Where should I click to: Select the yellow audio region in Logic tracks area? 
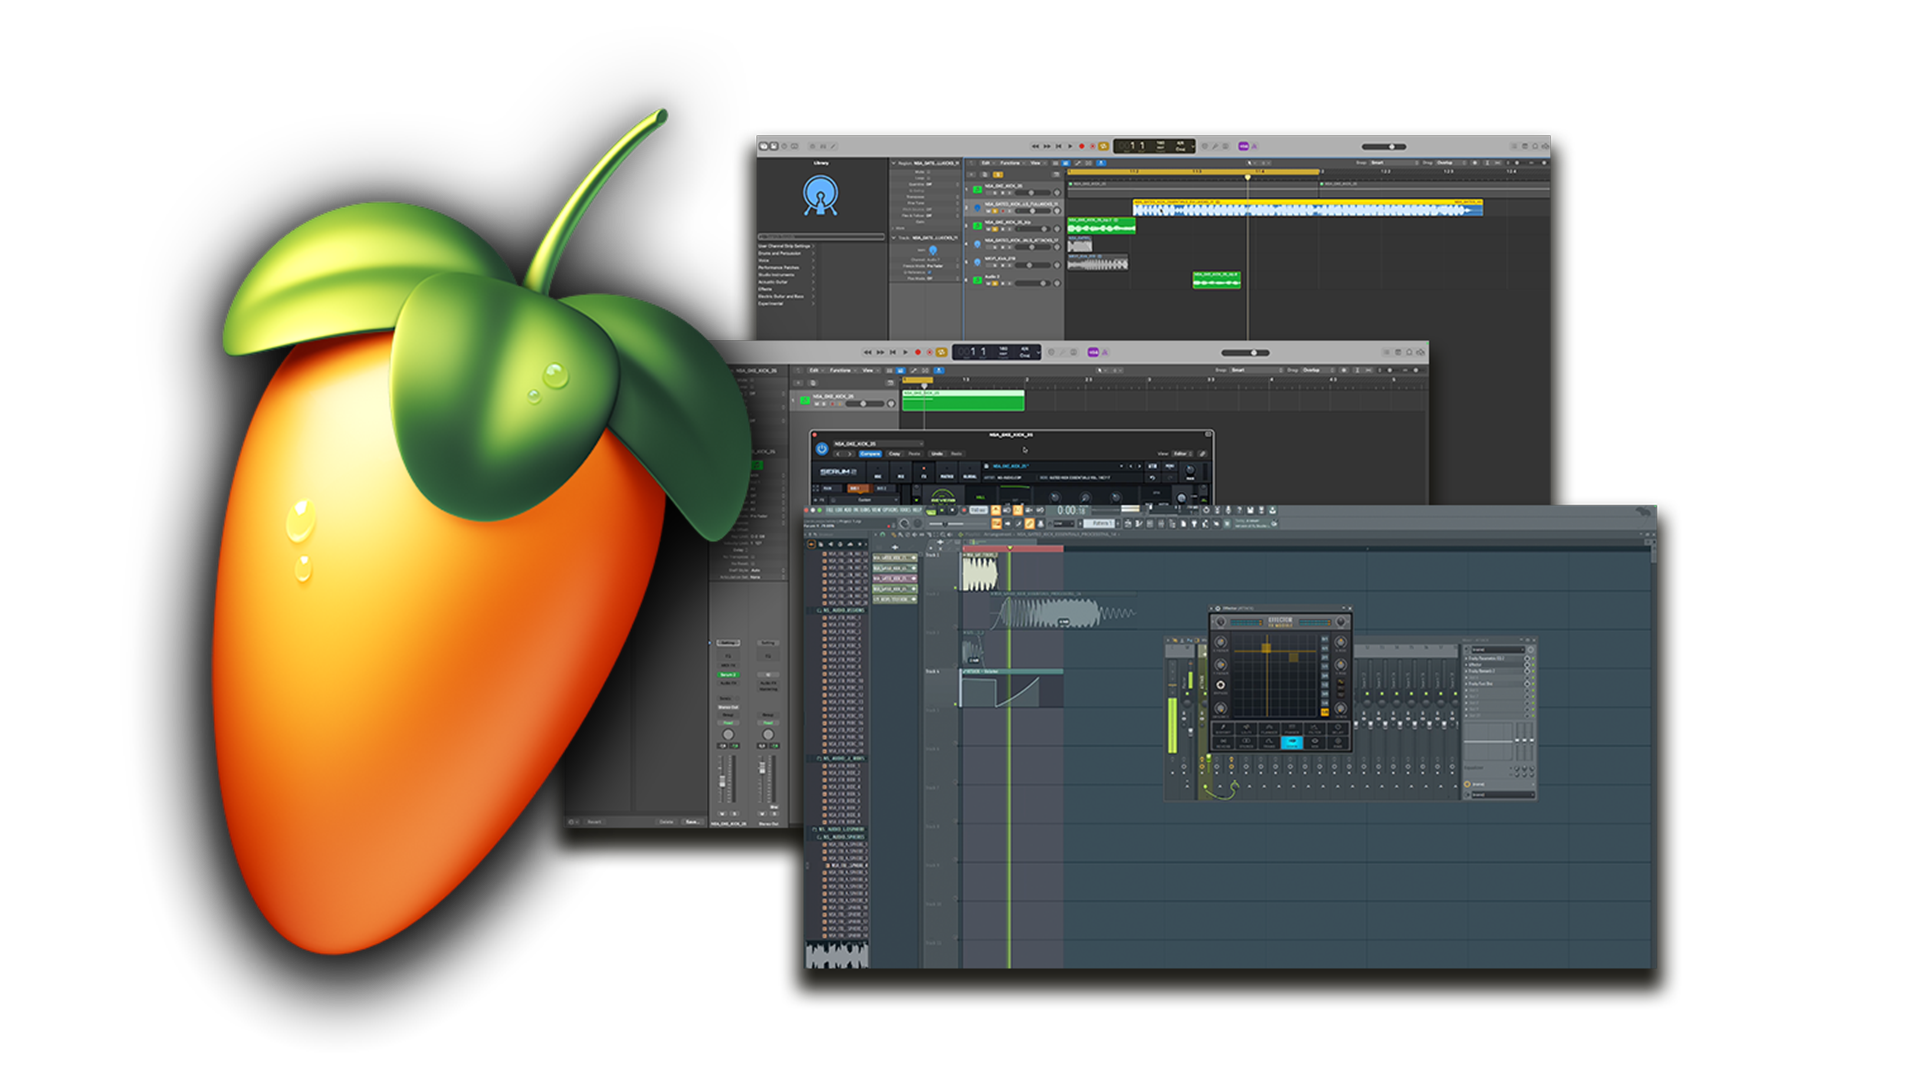pos(1300,207)
